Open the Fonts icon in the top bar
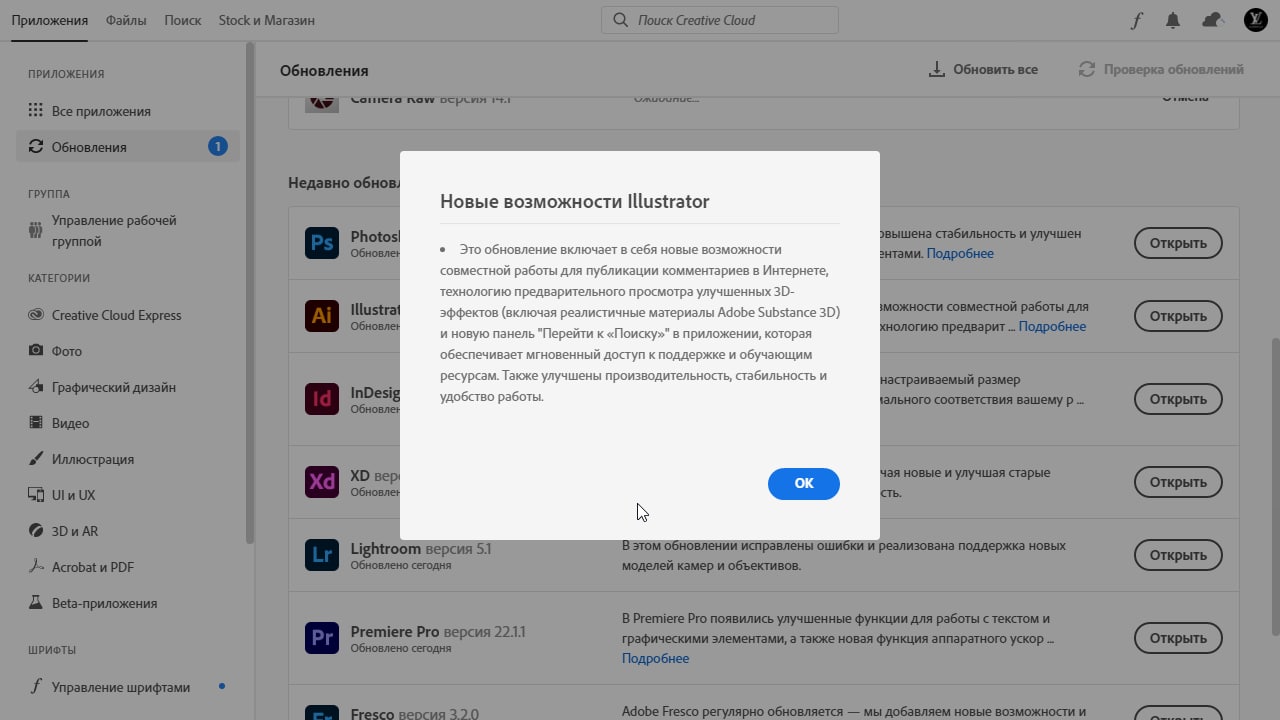Viewport: 1280px width, 720px height. 1136,20
